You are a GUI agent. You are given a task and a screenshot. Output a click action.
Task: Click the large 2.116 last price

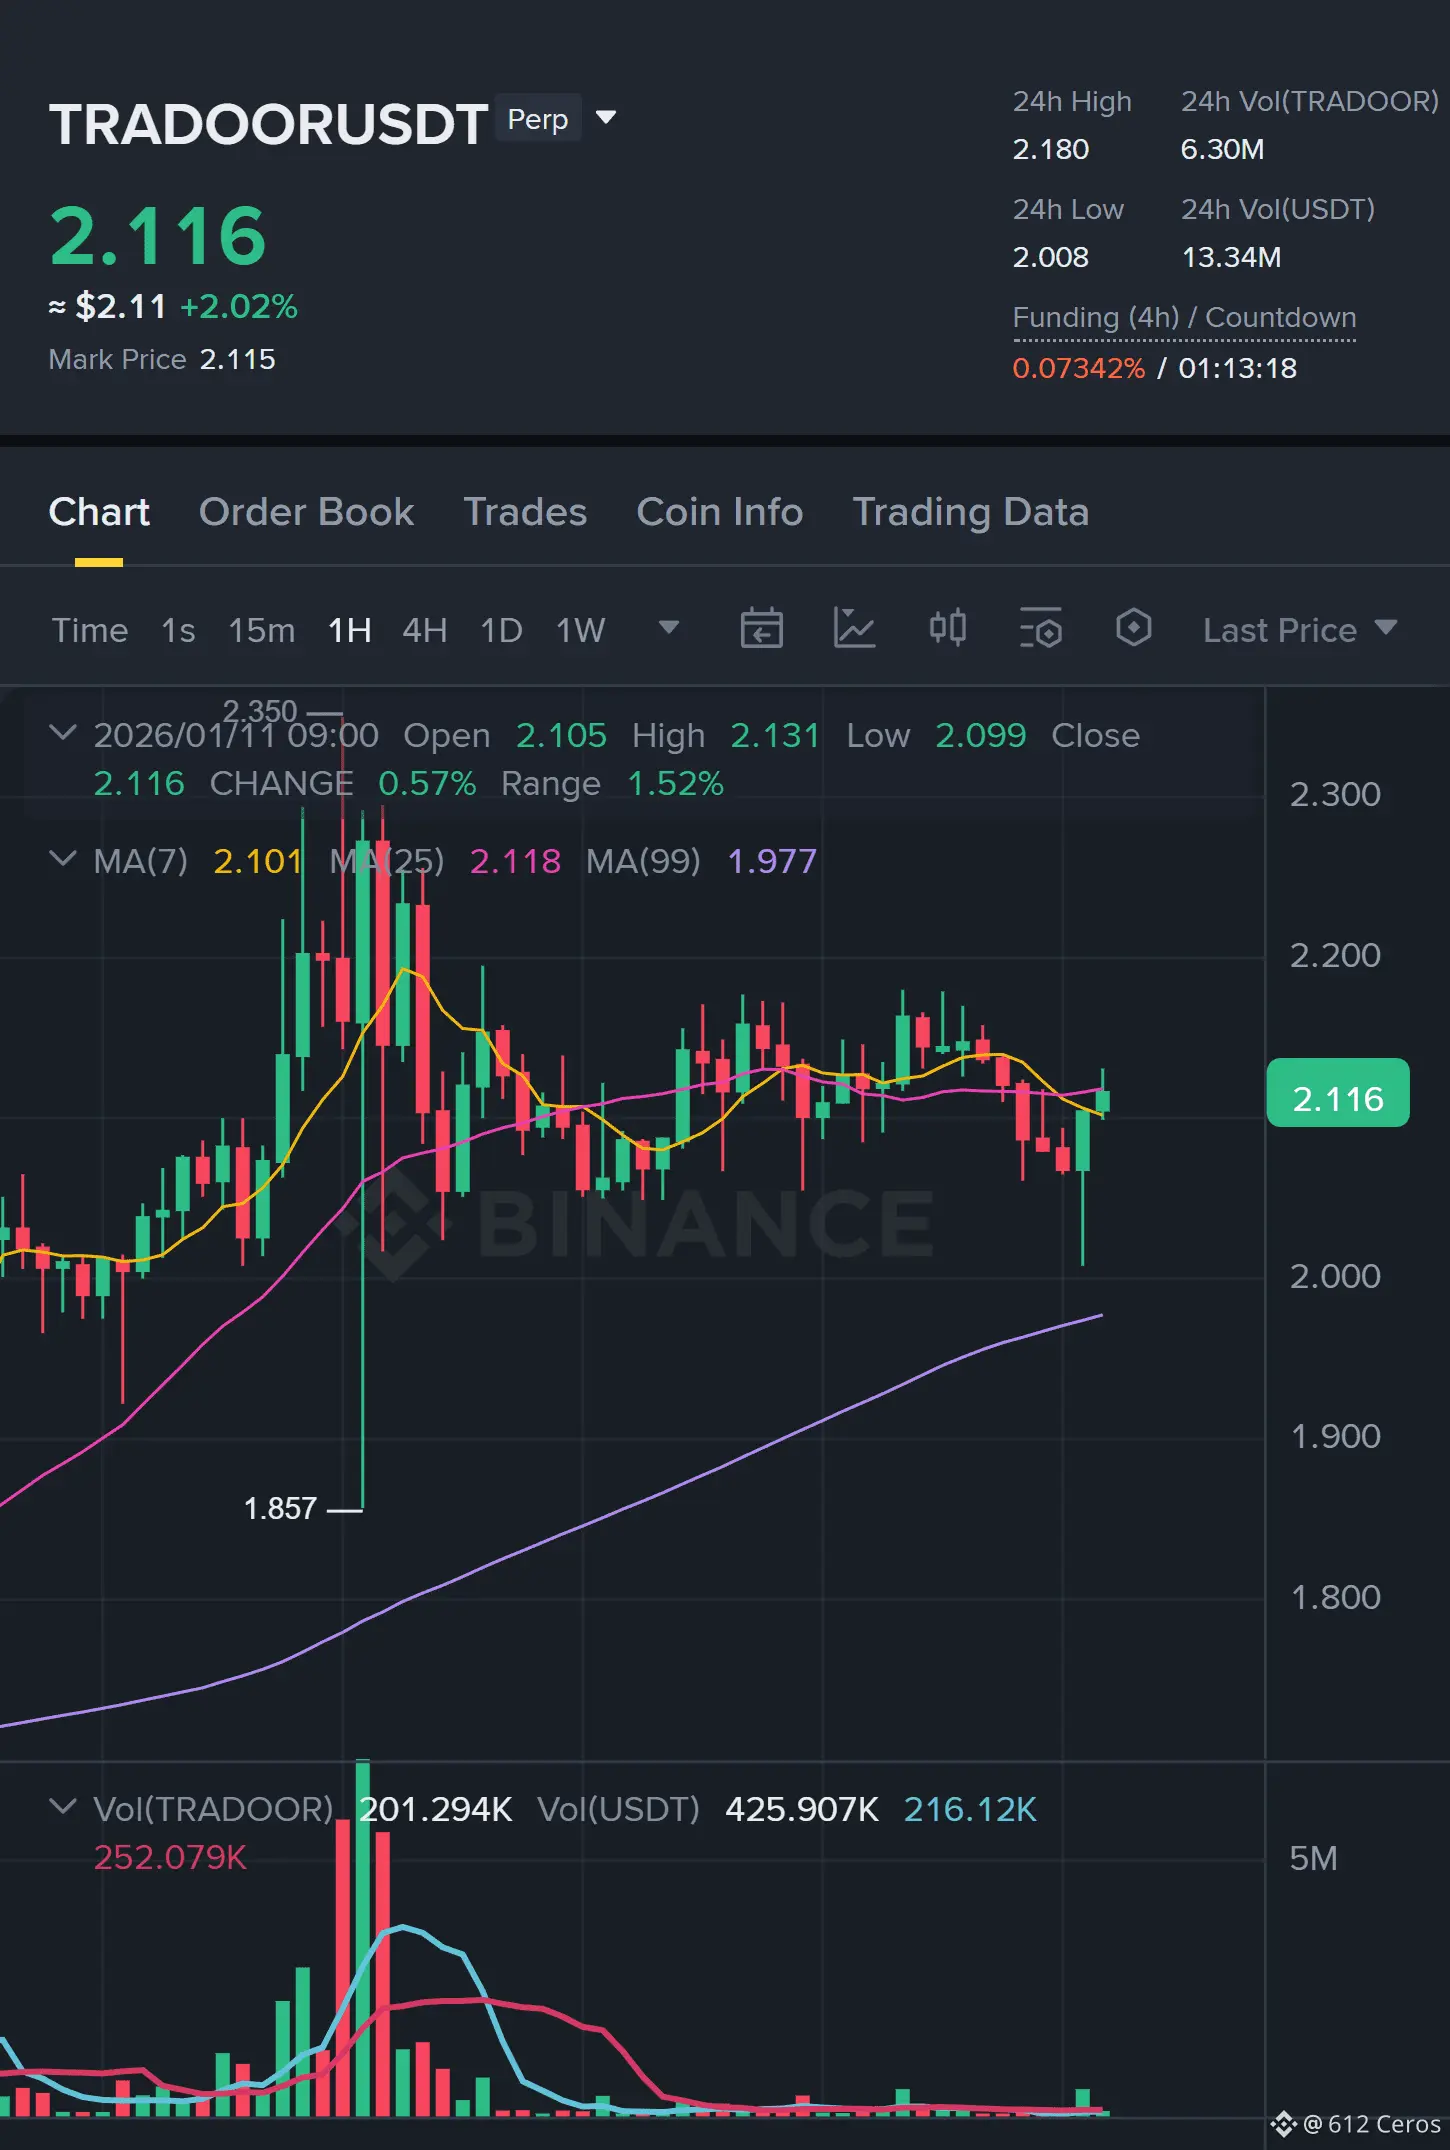click(158, 236)
